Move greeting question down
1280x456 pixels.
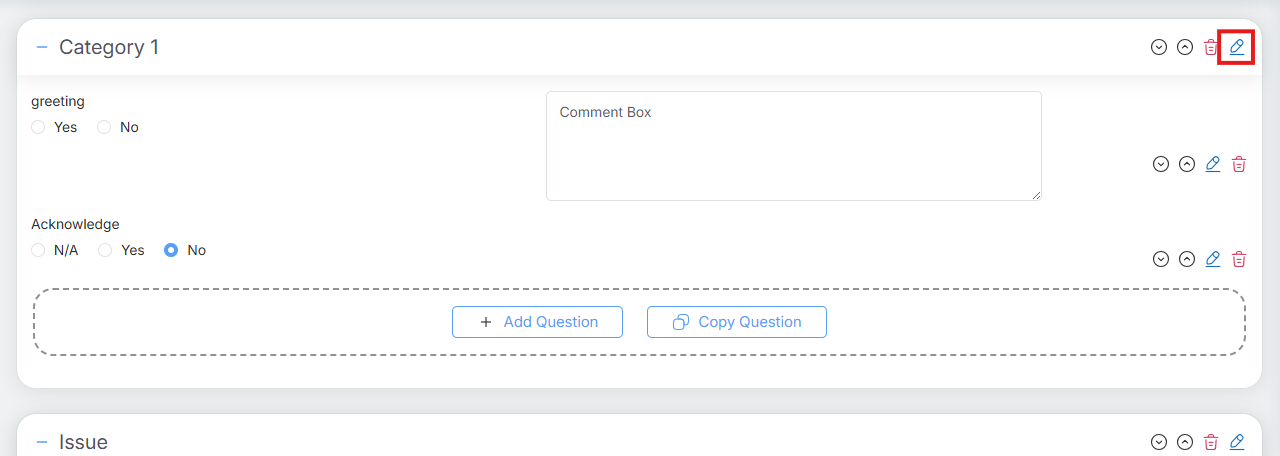[1161, 164]
